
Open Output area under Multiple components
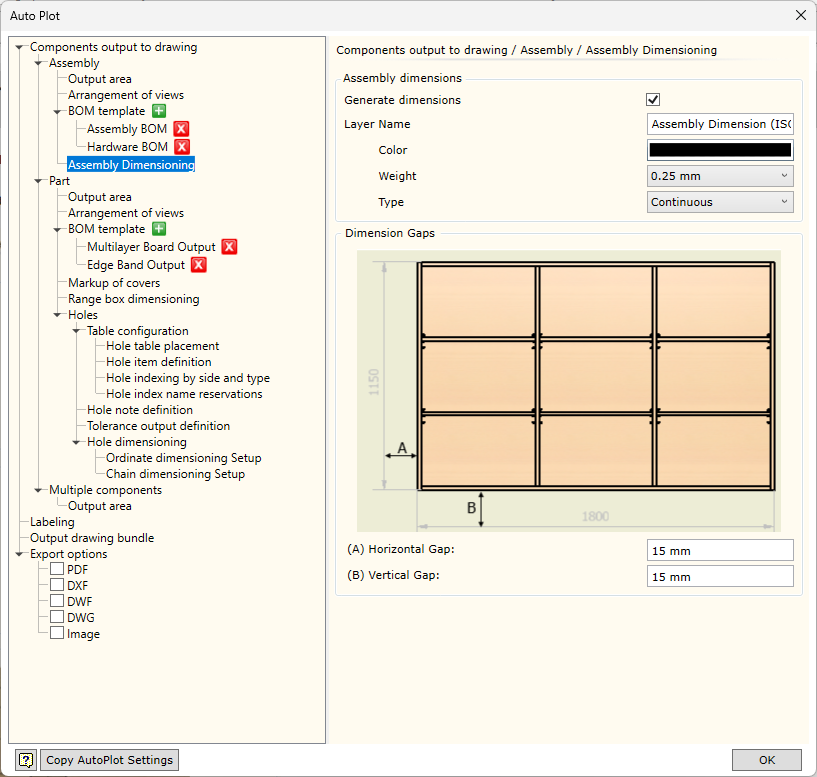(x=100, y=506)
